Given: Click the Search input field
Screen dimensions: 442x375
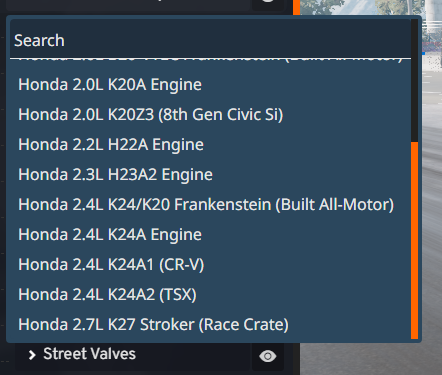Looking at the screenshot, I should (210, 40).
